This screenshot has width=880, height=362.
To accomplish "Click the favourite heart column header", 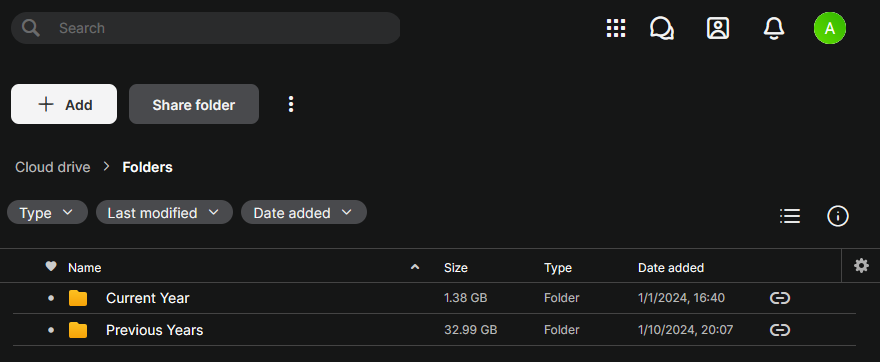I will 51,267.
